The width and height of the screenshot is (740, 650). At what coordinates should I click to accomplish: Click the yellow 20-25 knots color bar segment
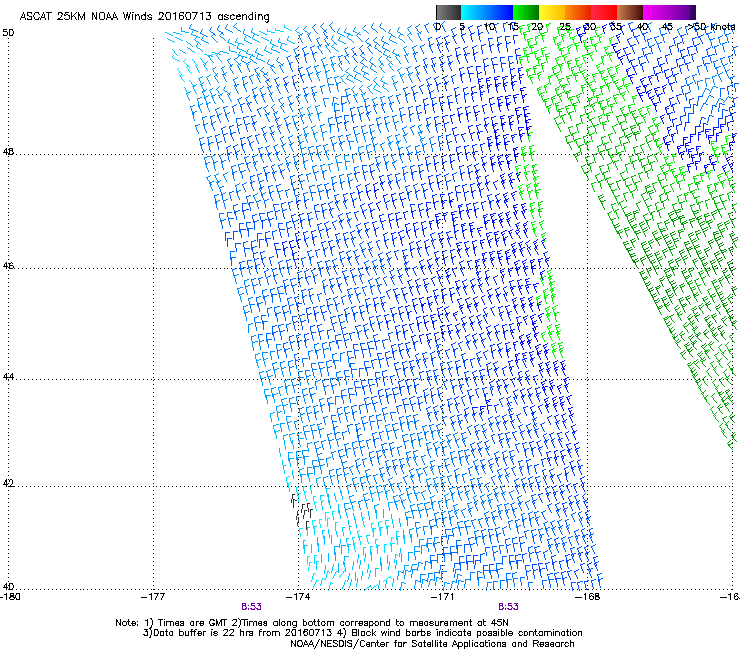pyautogui.click(x=552, y=12)
